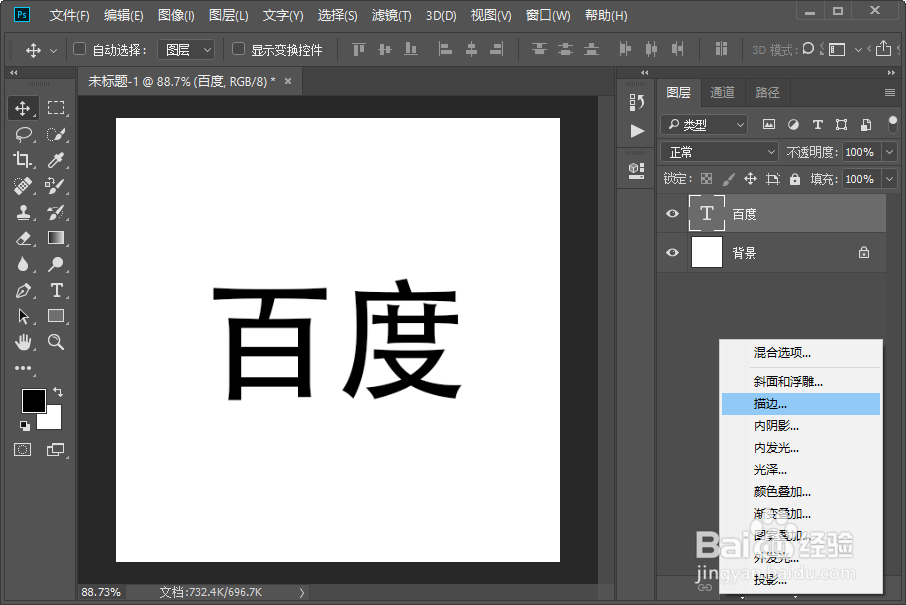Change the screen mode
The width and height of the screenshot is (906, 605).
point(56,450)
